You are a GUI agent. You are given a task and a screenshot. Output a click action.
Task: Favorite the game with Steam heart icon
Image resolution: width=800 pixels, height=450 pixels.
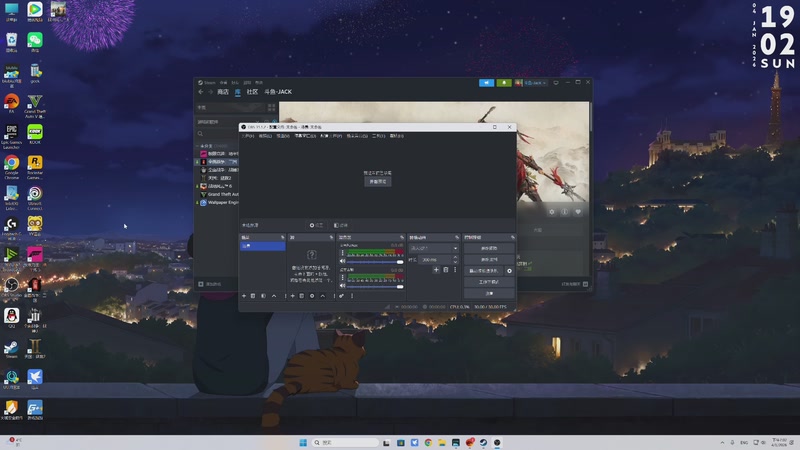578,212
